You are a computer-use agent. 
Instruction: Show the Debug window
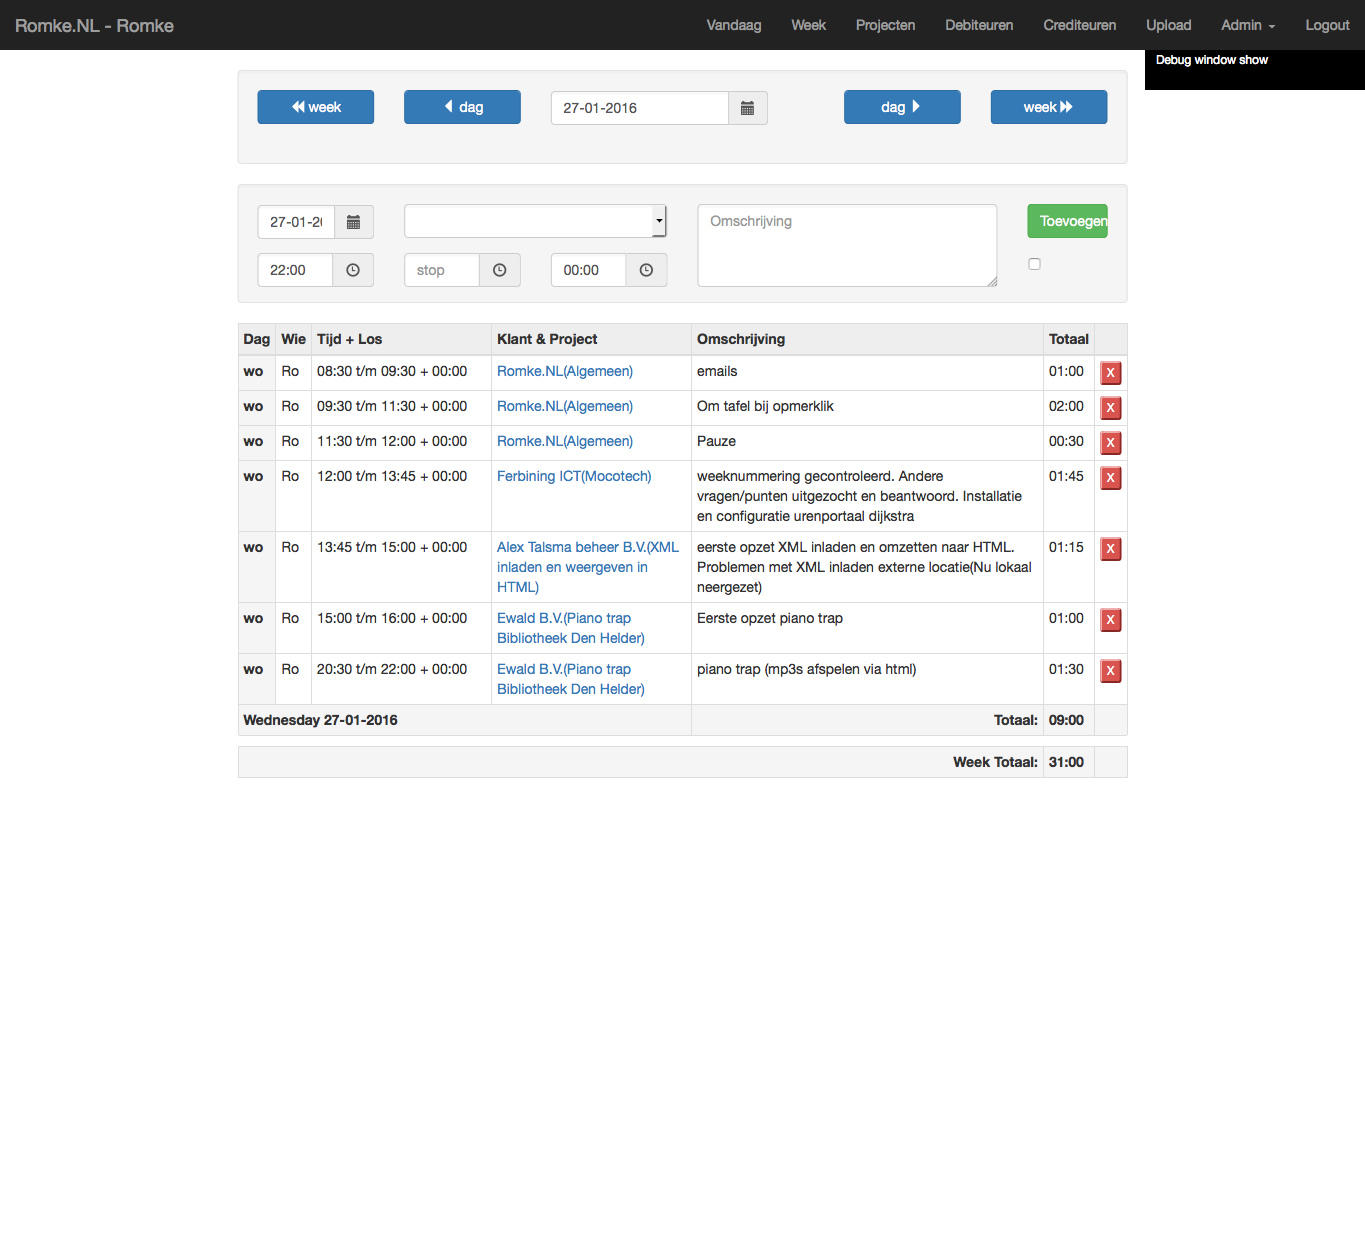[1211, 60]
